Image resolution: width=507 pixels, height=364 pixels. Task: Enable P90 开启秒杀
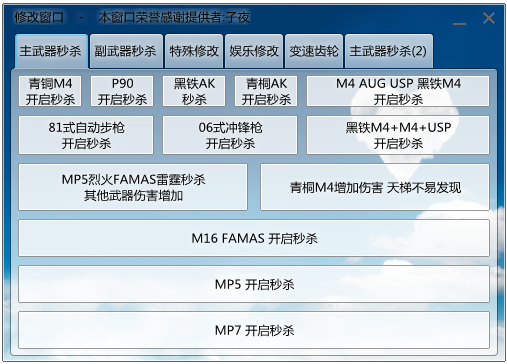122,91
